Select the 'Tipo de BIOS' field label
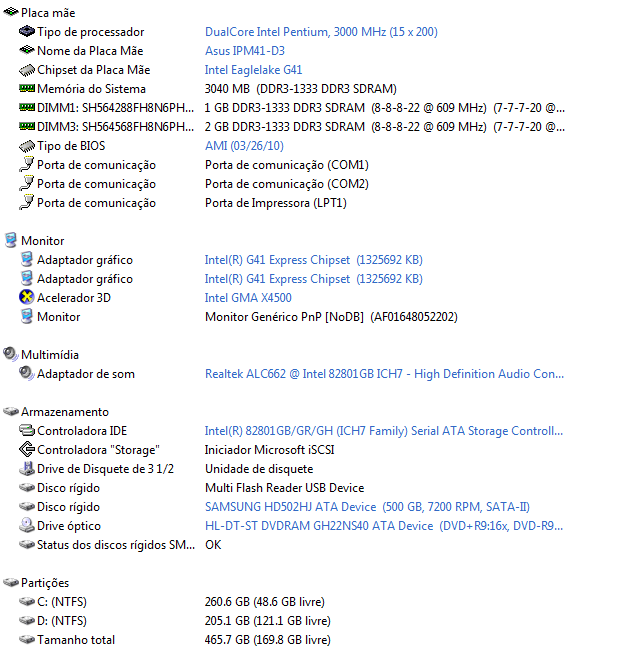 pos(71,146)
